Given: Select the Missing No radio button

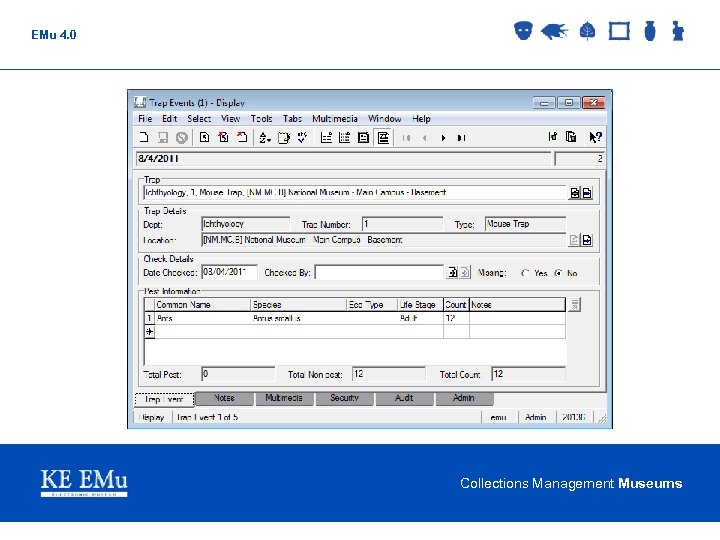Looking at the screenshot, I should 558,273.
